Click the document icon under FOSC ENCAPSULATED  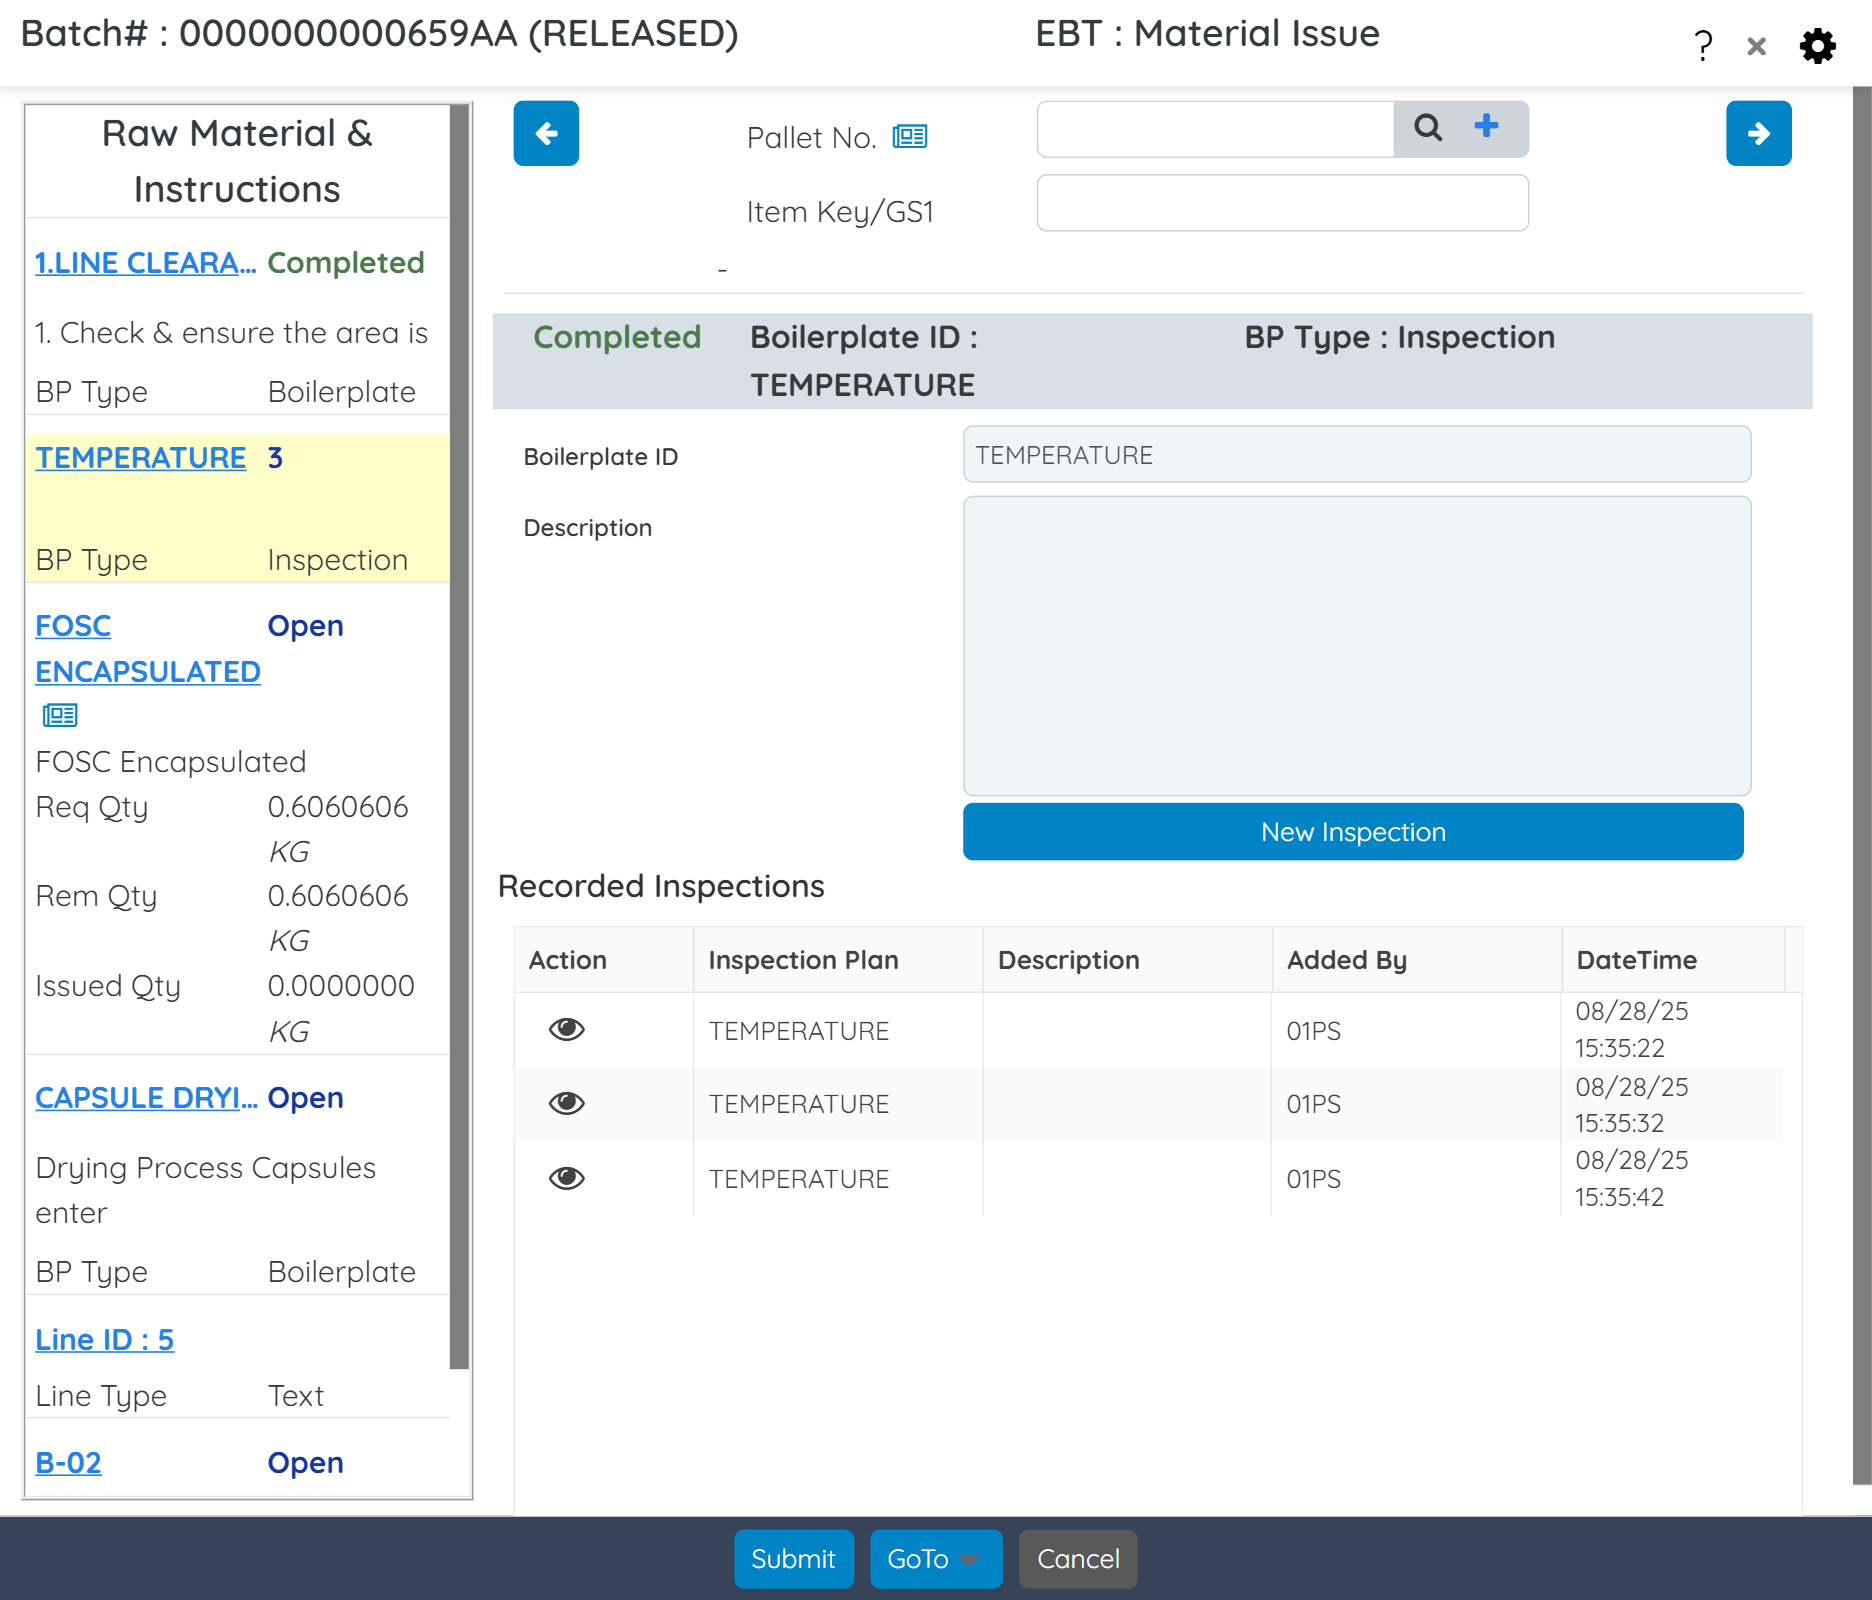coord(60,714)
